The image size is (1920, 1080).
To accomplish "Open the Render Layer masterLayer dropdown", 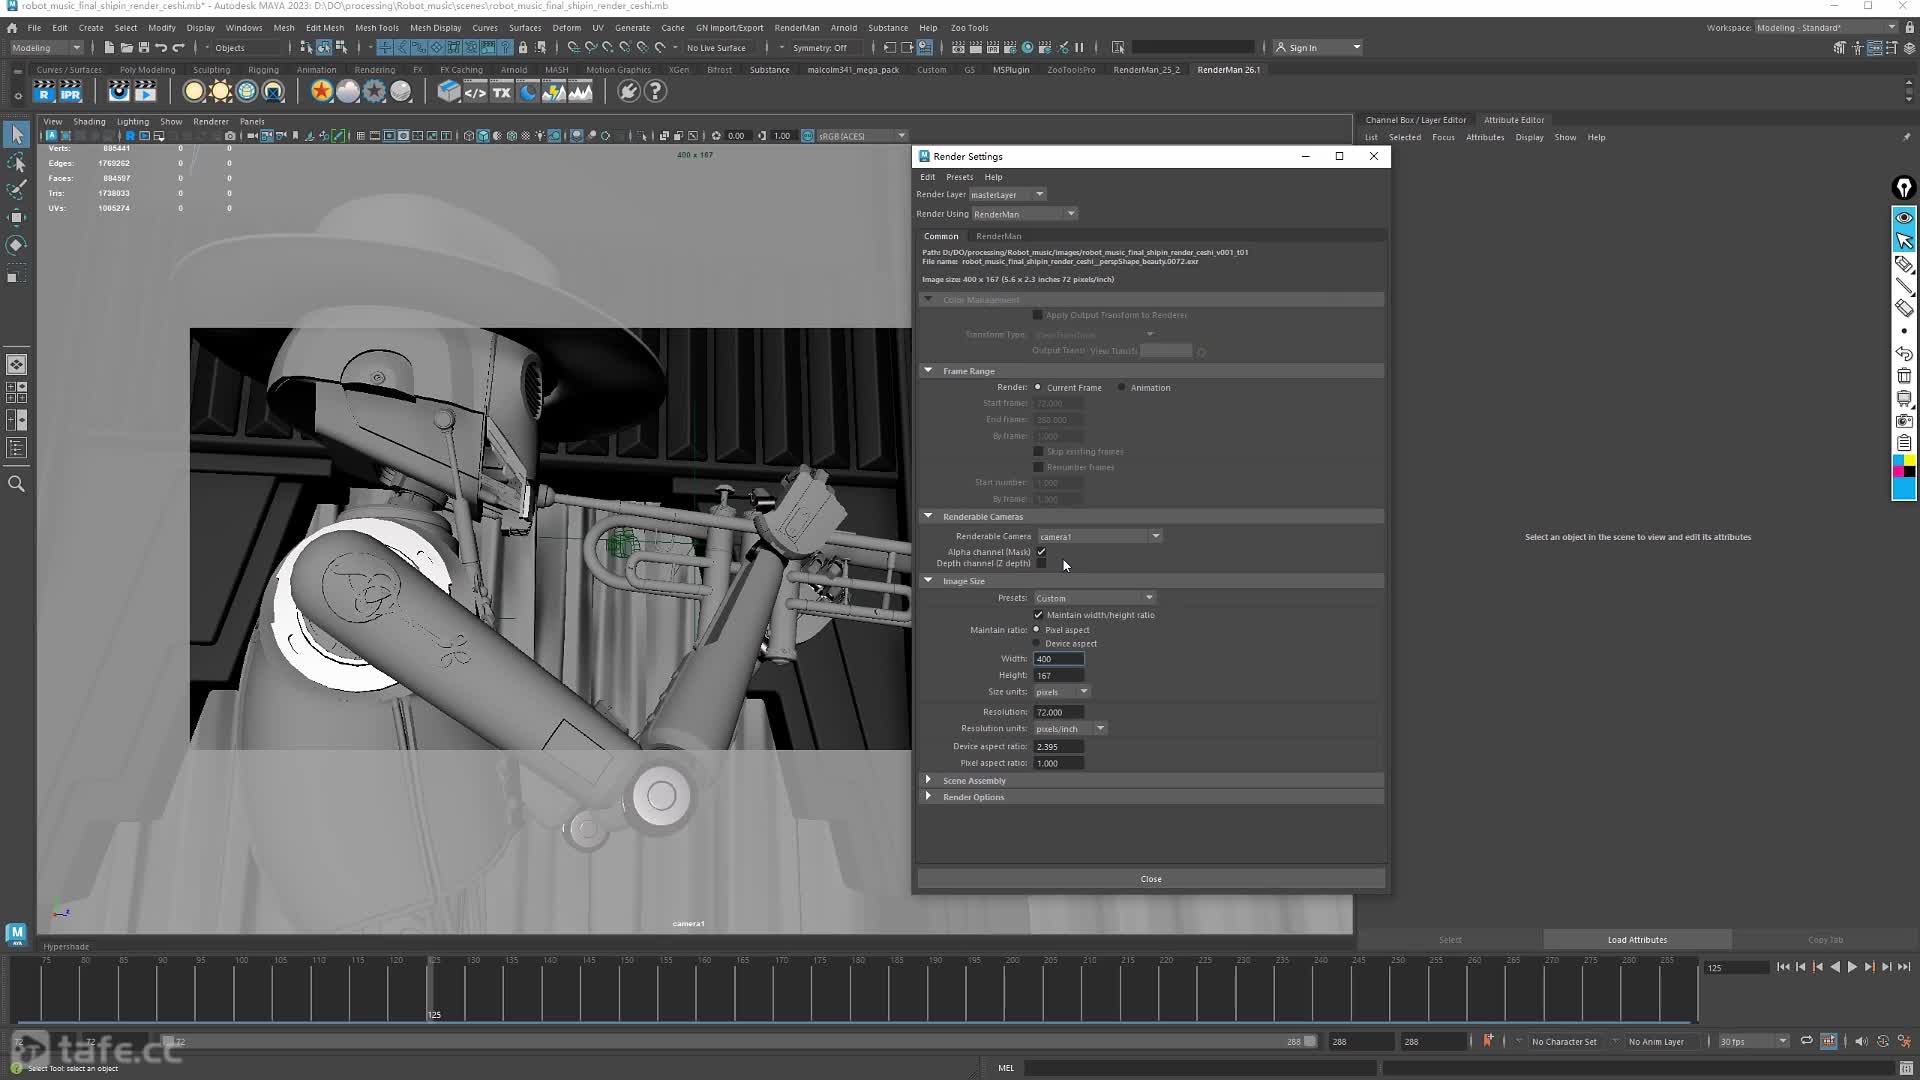I will pos(1007,195).
